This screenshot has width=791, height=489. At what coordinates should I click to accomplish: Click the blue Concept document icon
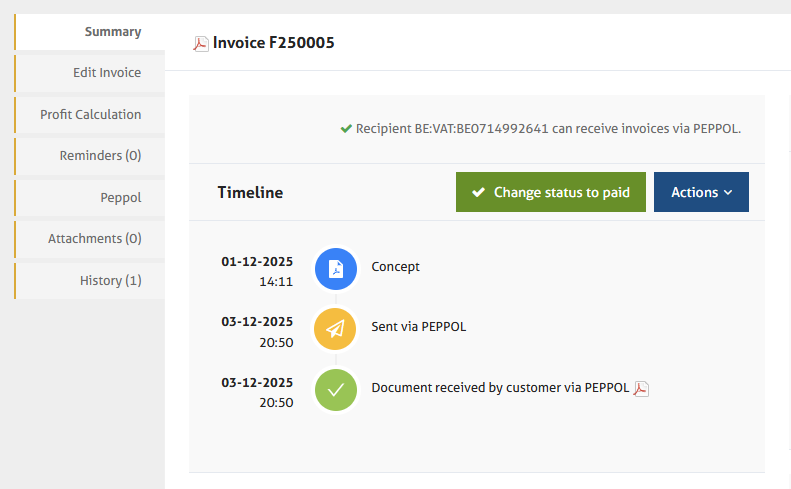(x=335, y=268)
